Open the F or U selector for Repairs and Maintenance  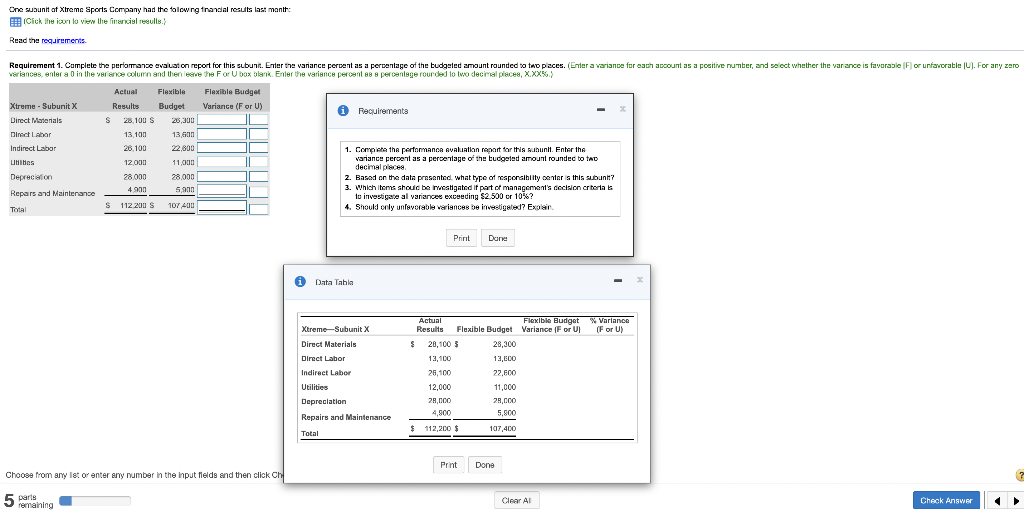tap(259, 191)
